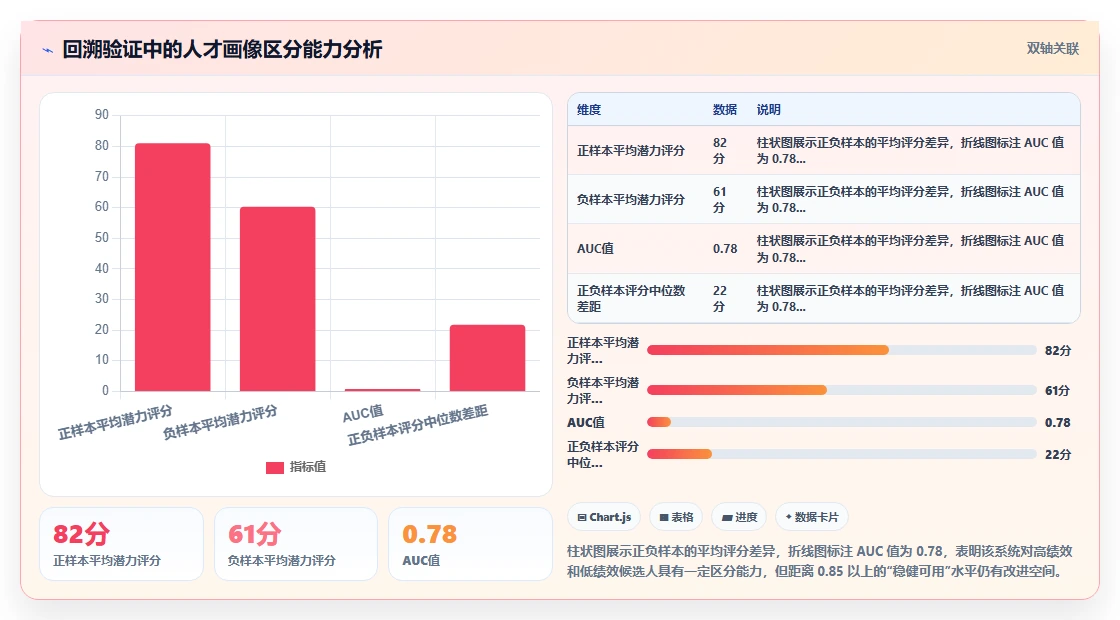
Task: Click the tiny AUC值 bar in the chart
Action: [382, 389]
